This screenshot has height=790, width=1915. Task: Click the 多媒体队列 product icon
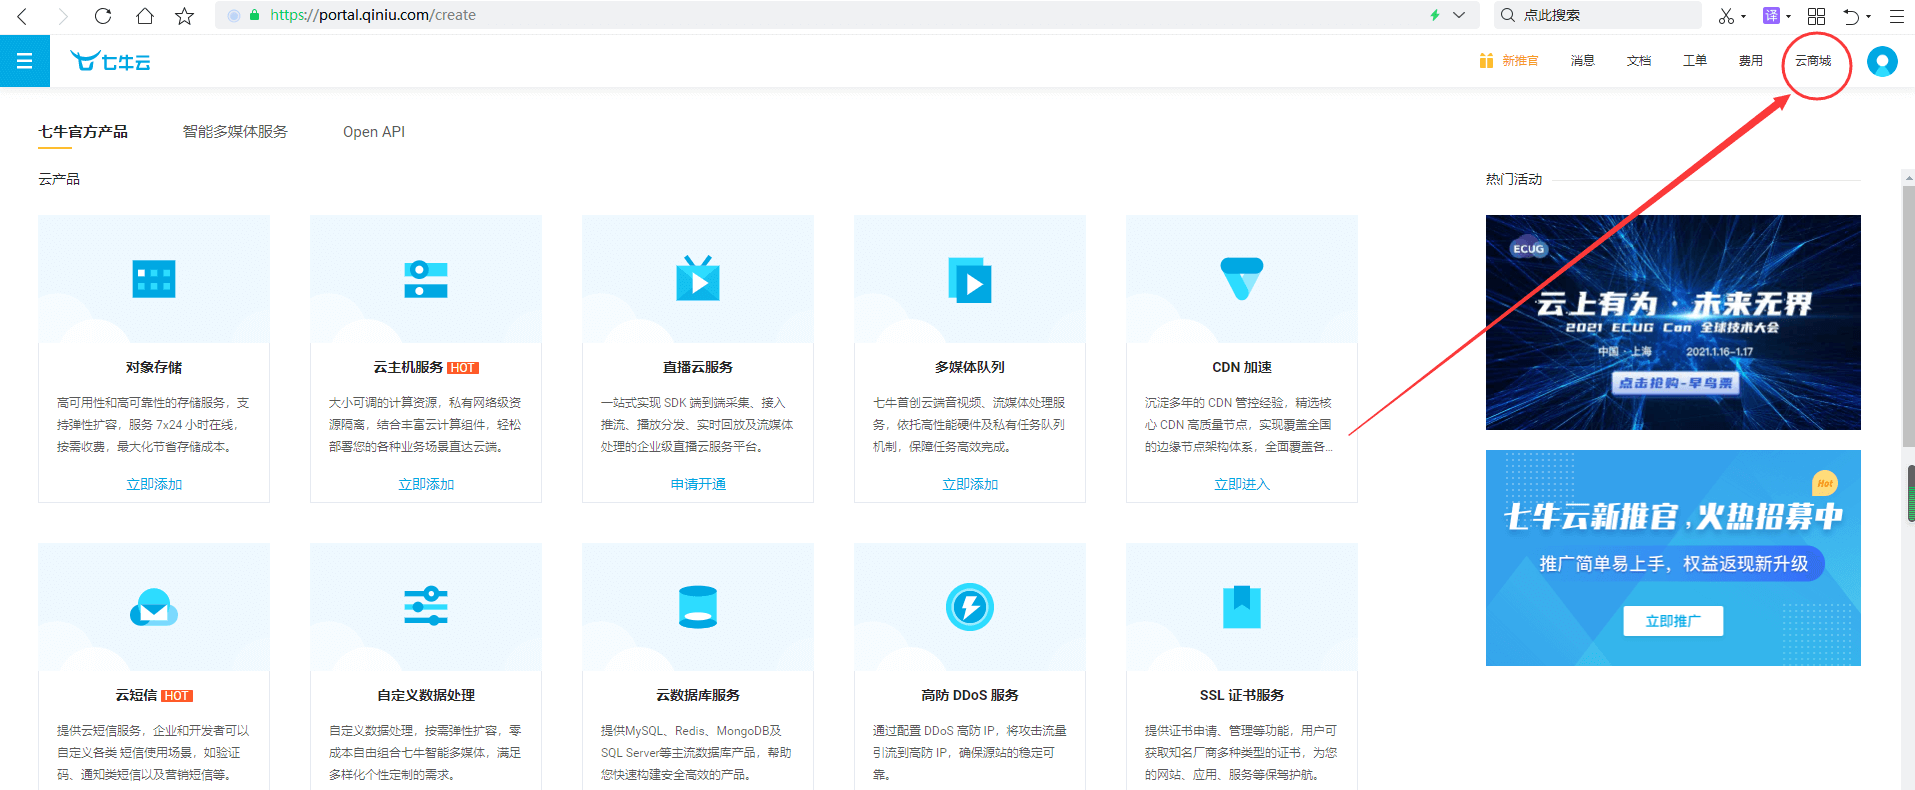970,280
